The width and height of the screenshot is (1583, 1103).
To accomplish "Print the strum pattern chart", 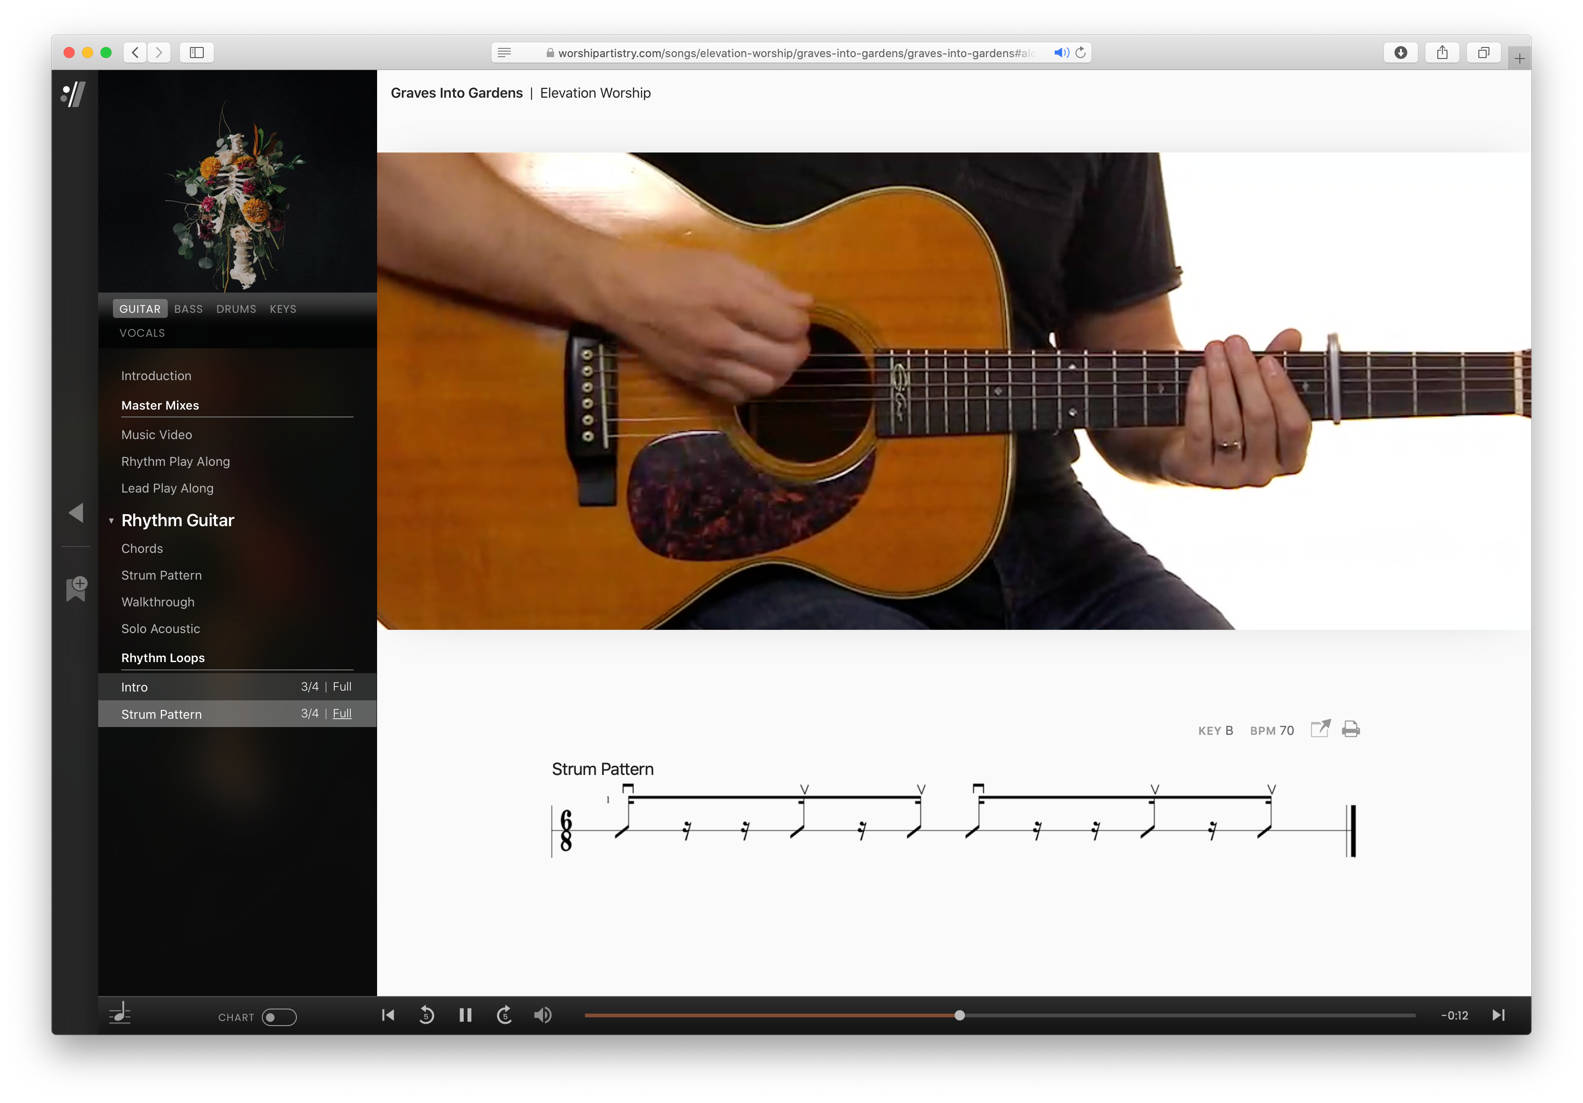I will point(1351,729).
